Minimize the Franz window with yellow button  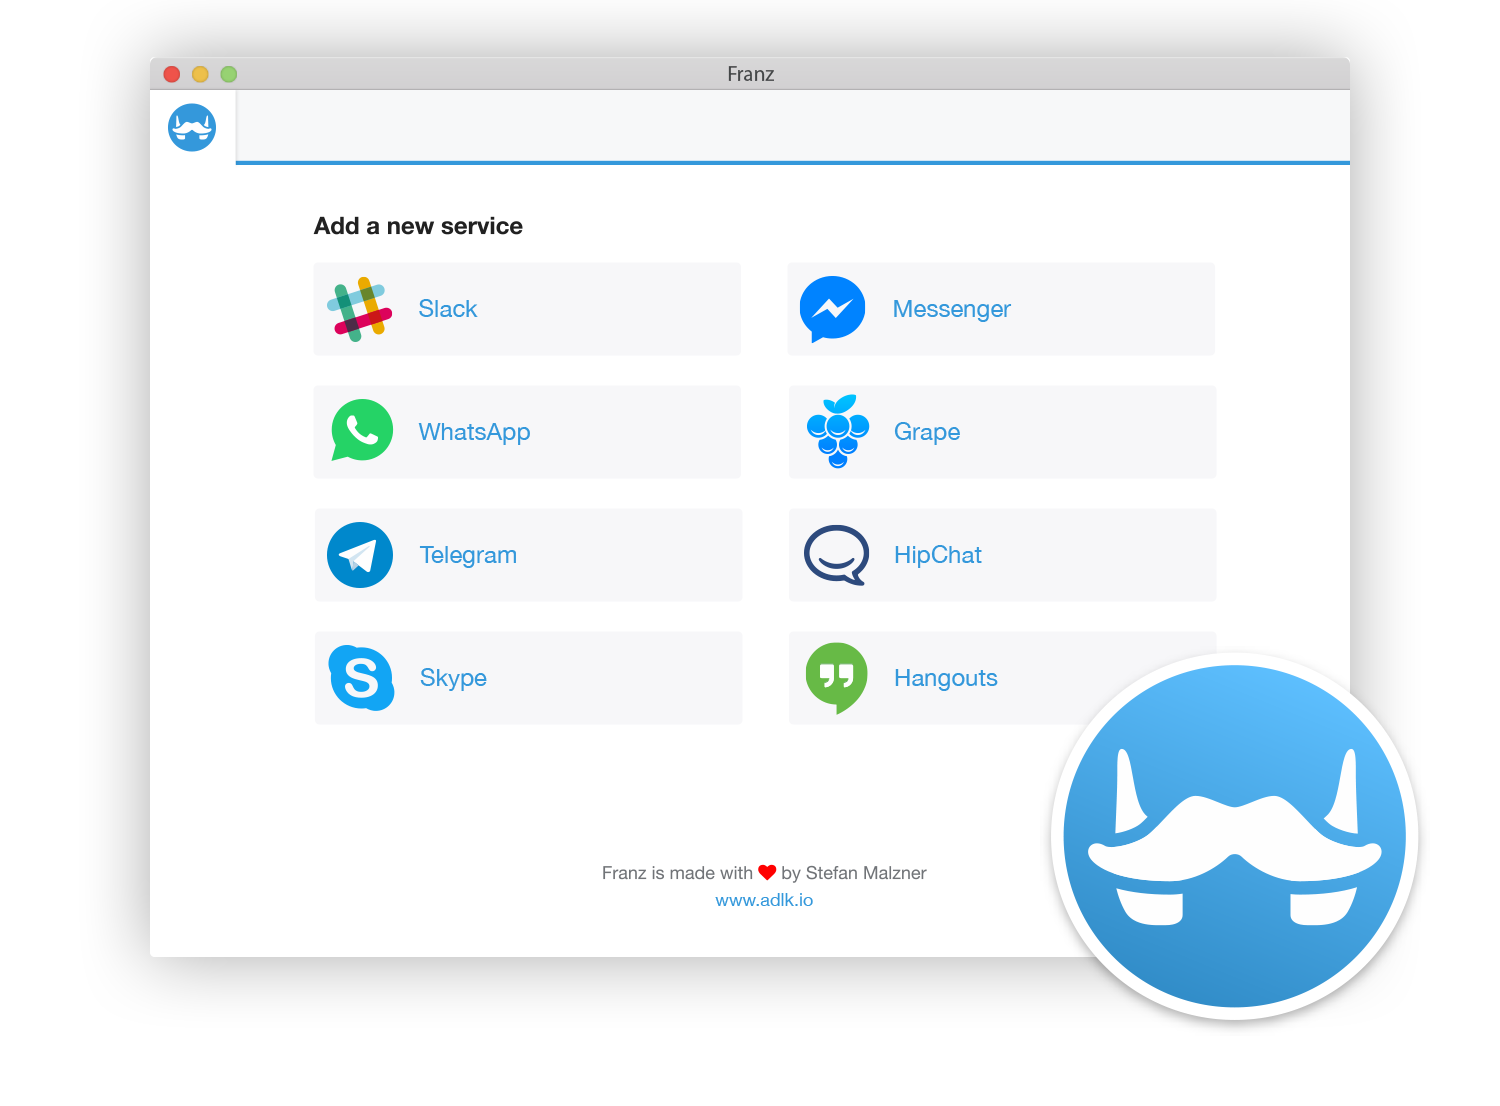(x=200, y=74)
